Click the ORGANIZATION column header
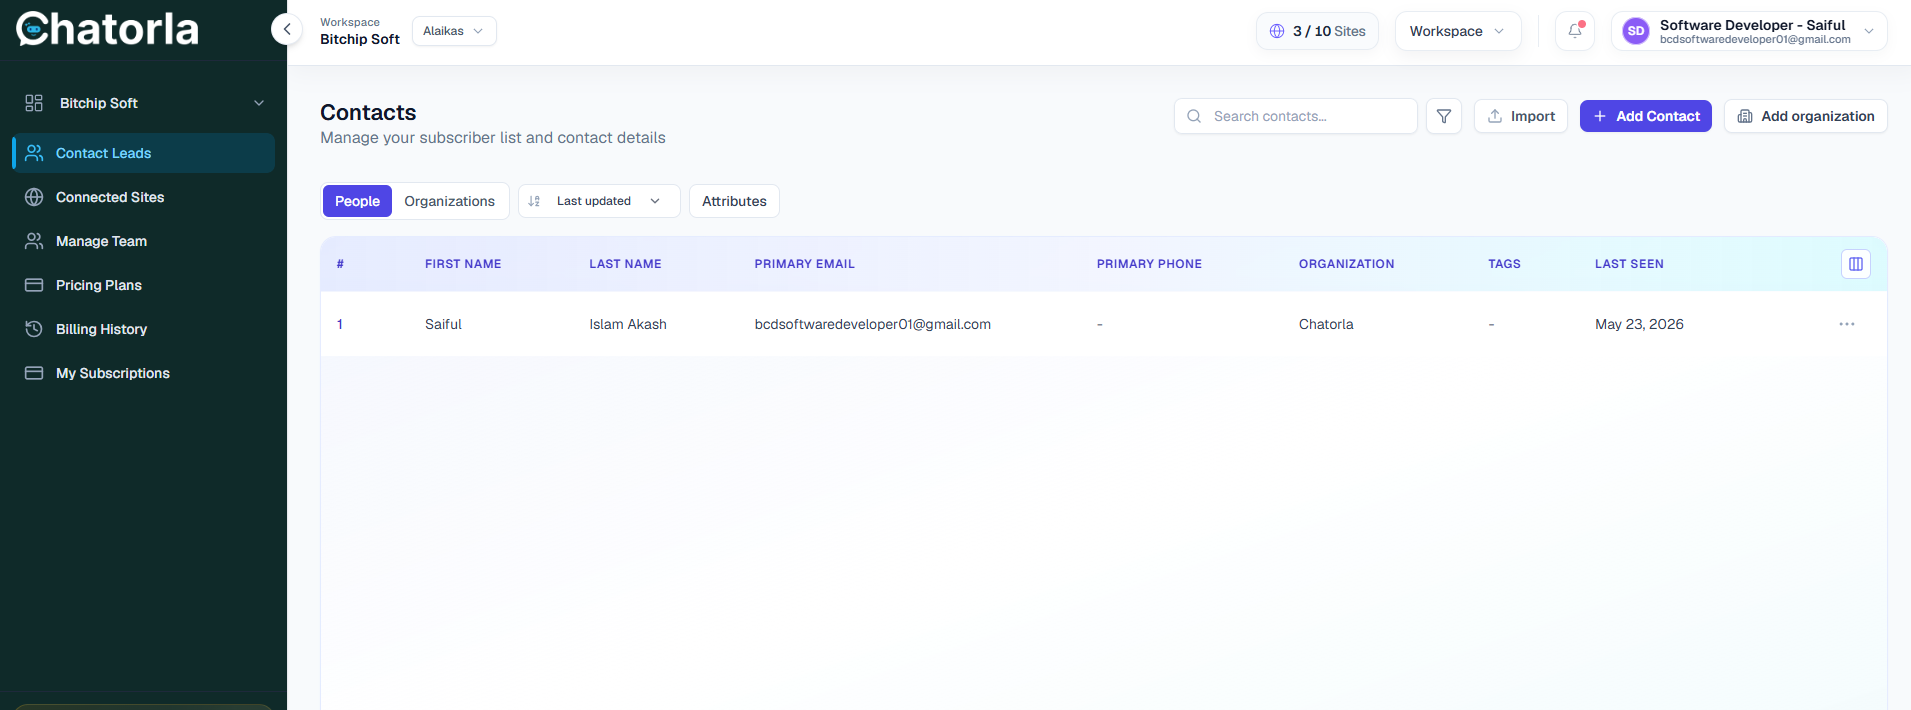This screenshot has width=1911, height=710. [1346, 264]
